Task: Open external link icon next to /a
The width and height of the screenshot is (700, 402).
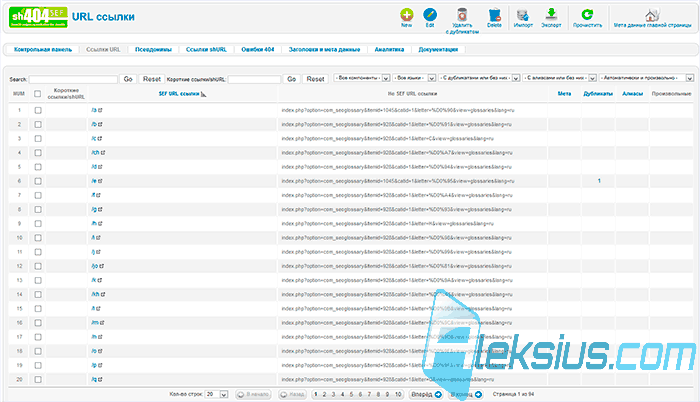Action: (100, 110)
